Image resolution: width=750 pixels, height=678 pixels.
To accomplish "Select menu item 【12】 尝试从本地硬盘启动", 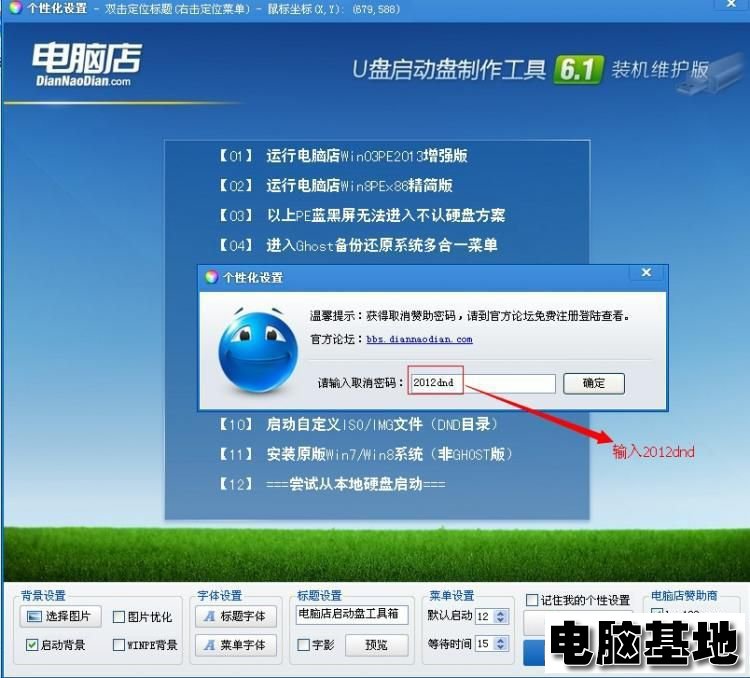I will (x=331, y=484).
